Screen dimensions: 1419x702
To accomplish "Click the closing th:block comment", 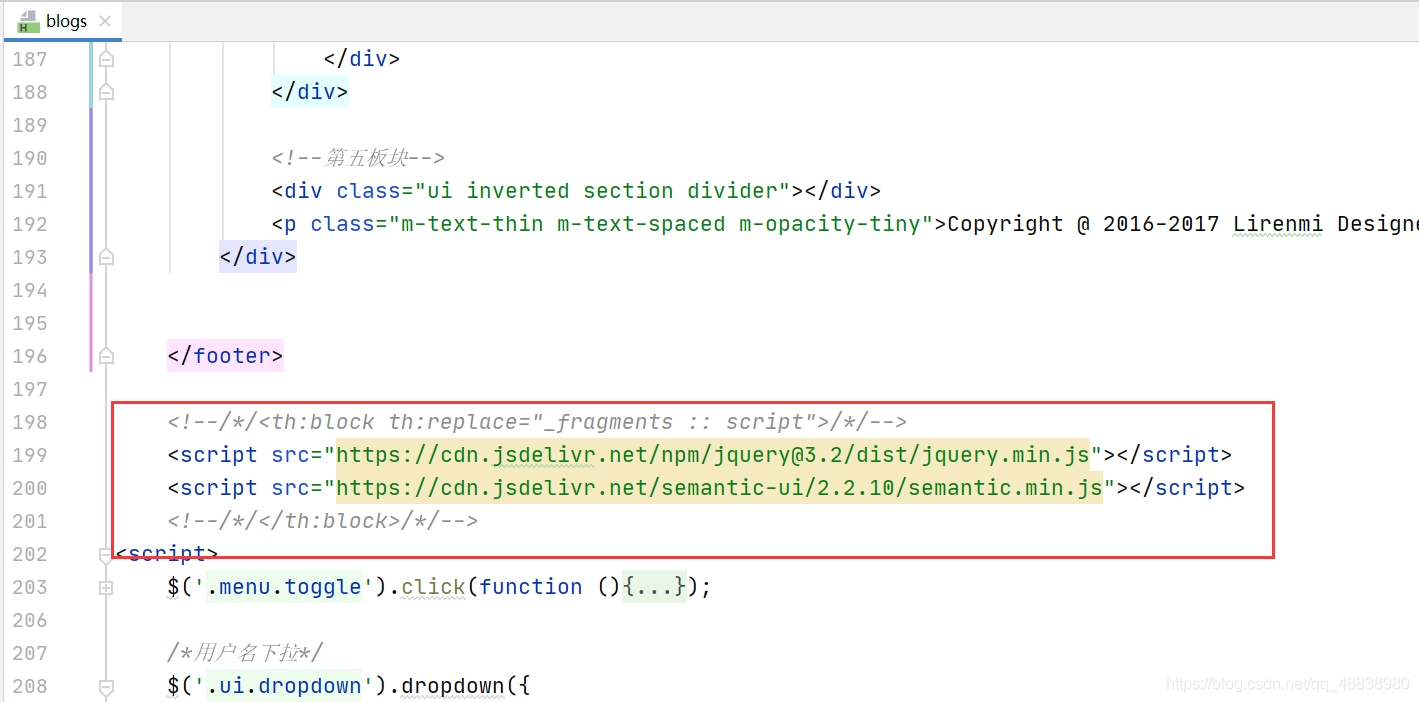I will coord(323,521).
